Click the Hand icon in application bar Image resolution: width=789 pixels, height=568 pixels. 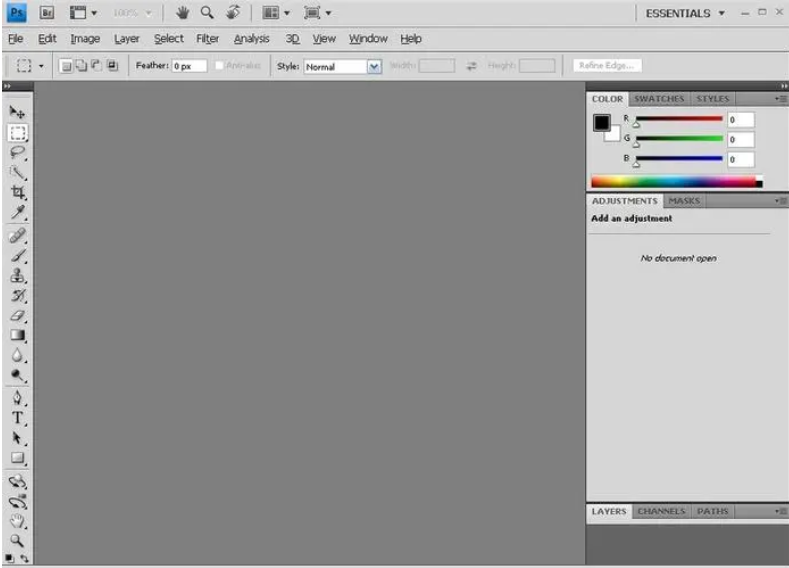[x=182, y=13]
